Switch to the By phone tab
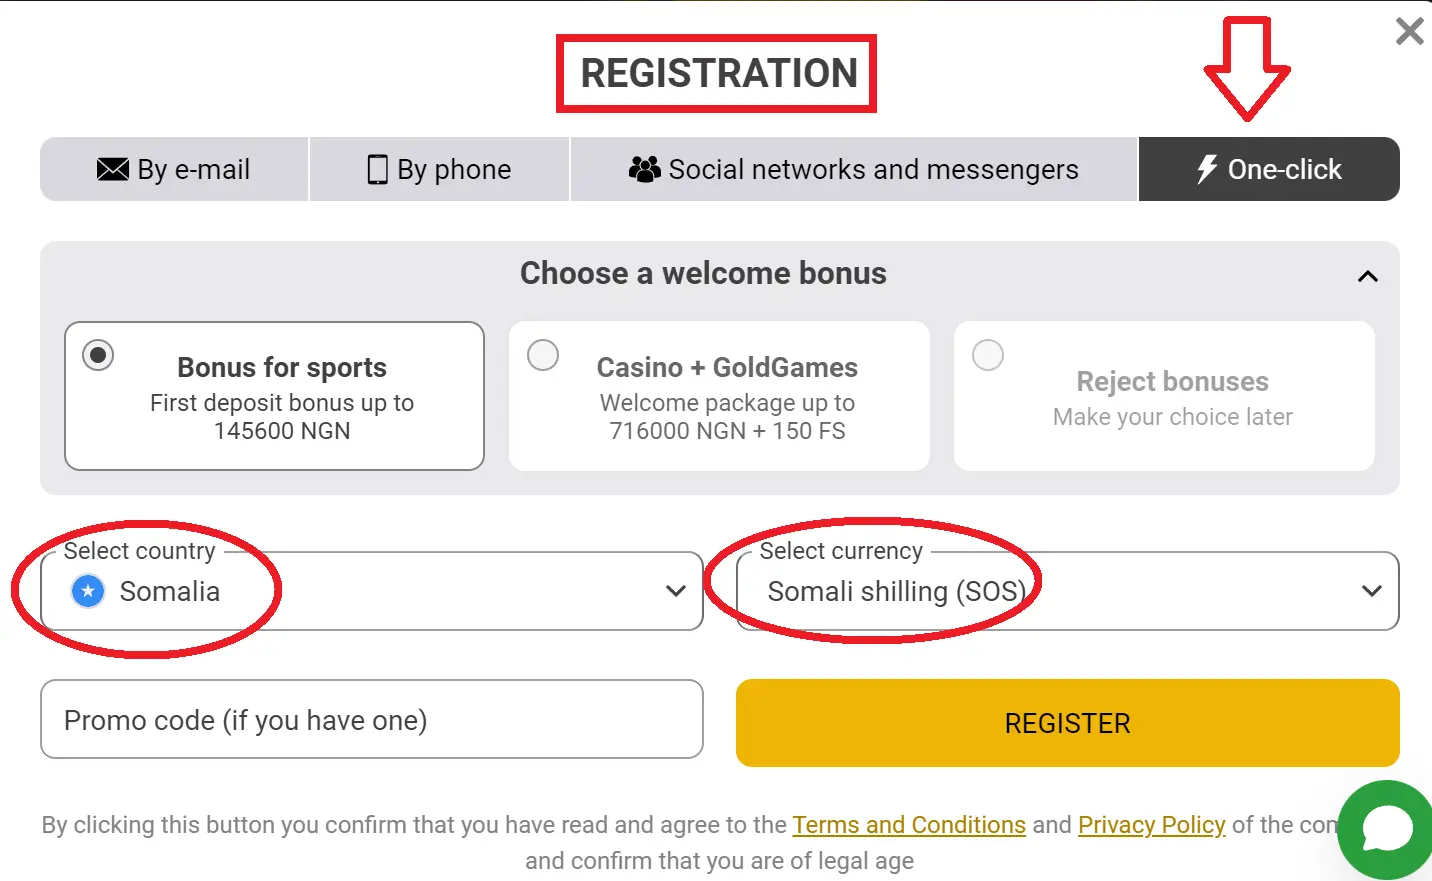Viewport: 1432px width, 881px height. 440,170
